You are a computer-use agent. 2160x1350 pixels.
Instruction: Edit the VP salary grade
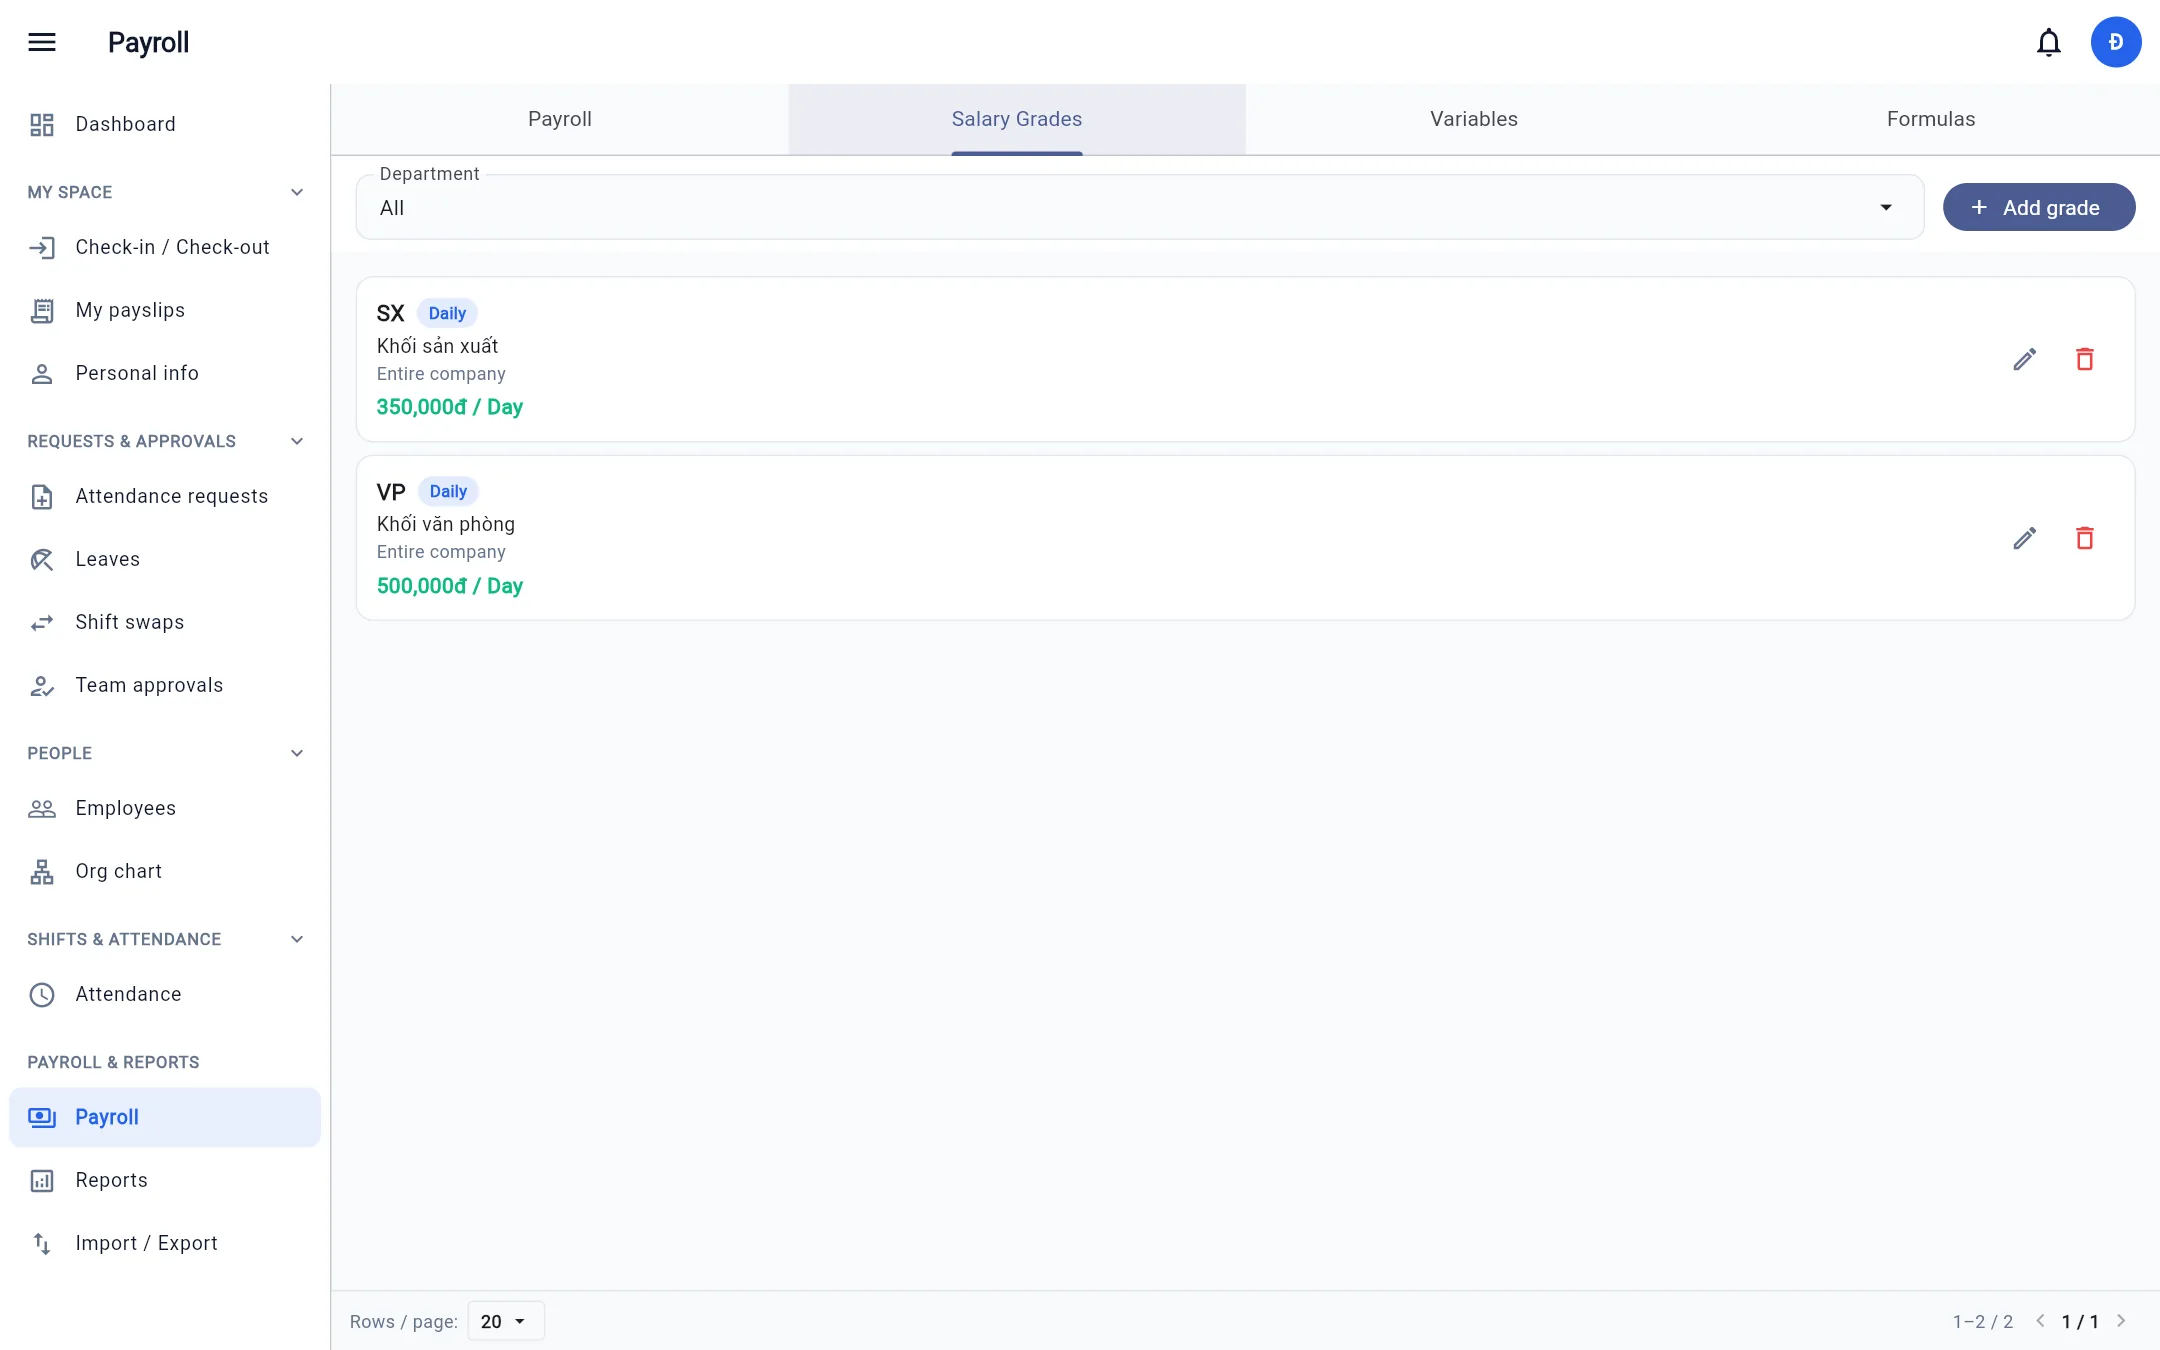pyautogui.click(x=2025, y=538)
